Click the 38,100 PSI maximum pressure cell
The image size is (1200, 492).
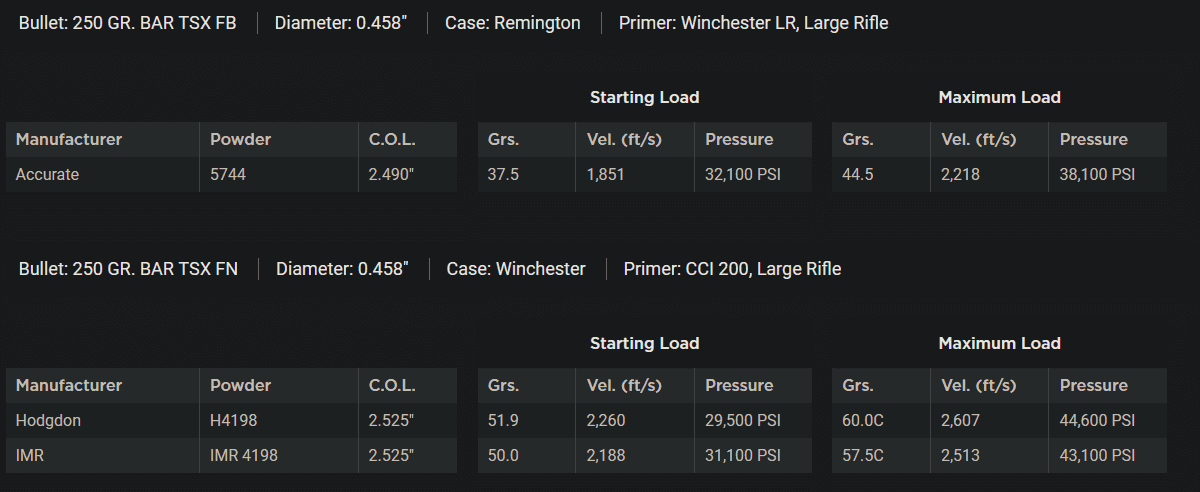click(1098, 175)
